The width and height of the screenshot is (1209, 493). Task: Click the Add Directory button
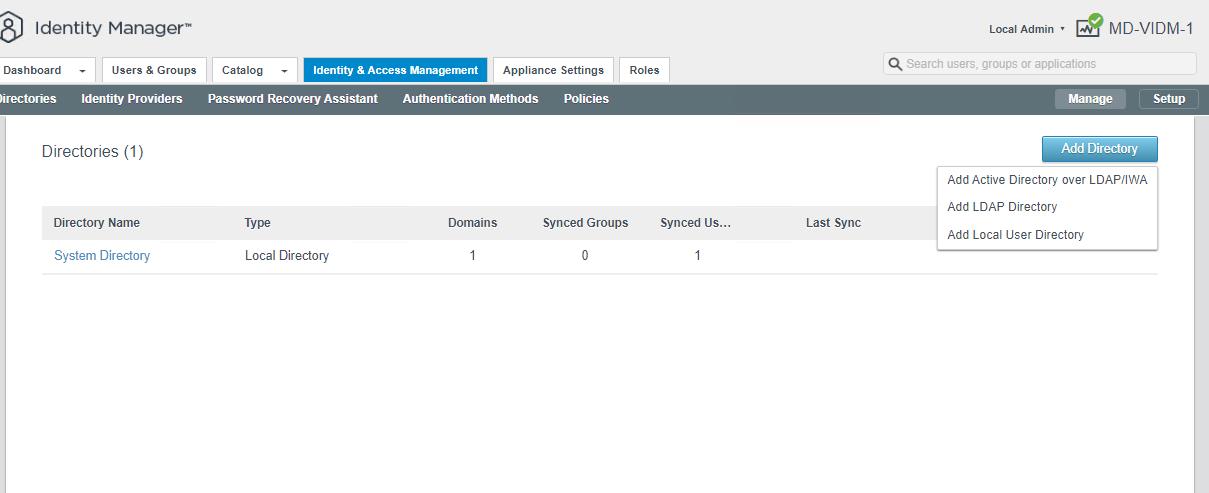pyautogui.click(x=1099, y=149)
